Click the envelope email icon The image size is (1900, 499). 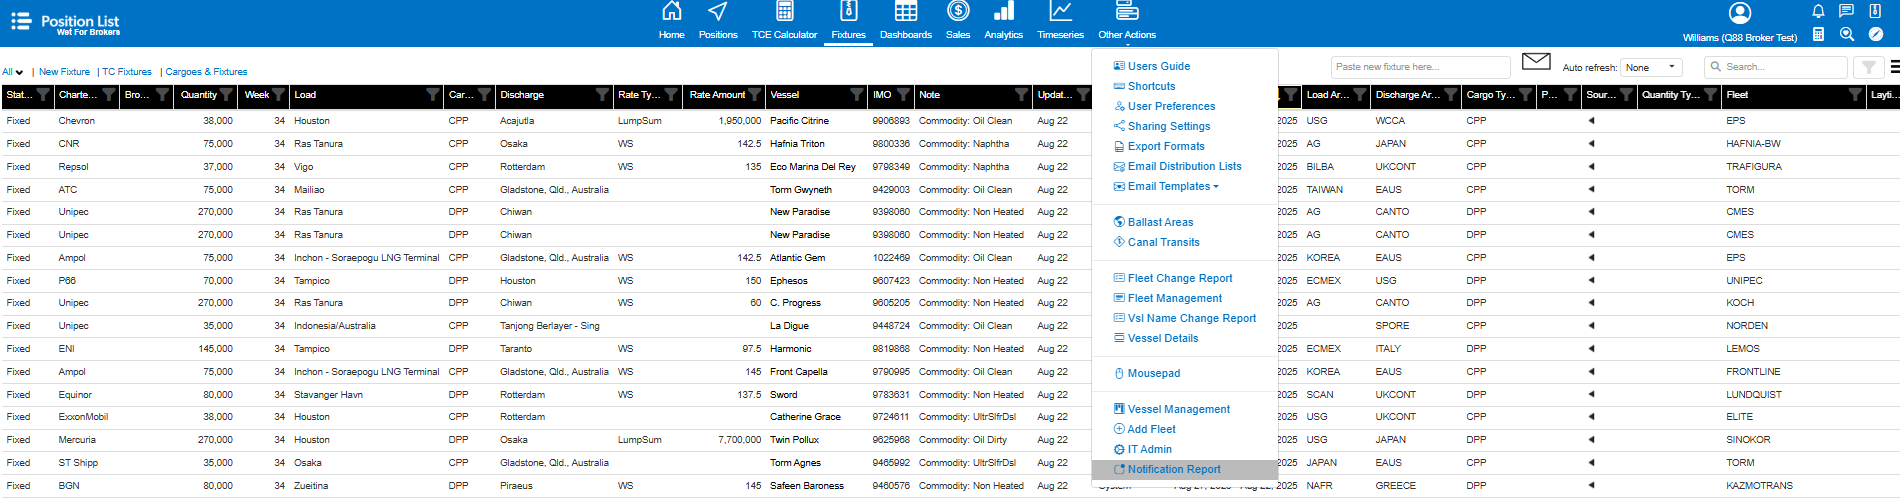coord(1535,62)
